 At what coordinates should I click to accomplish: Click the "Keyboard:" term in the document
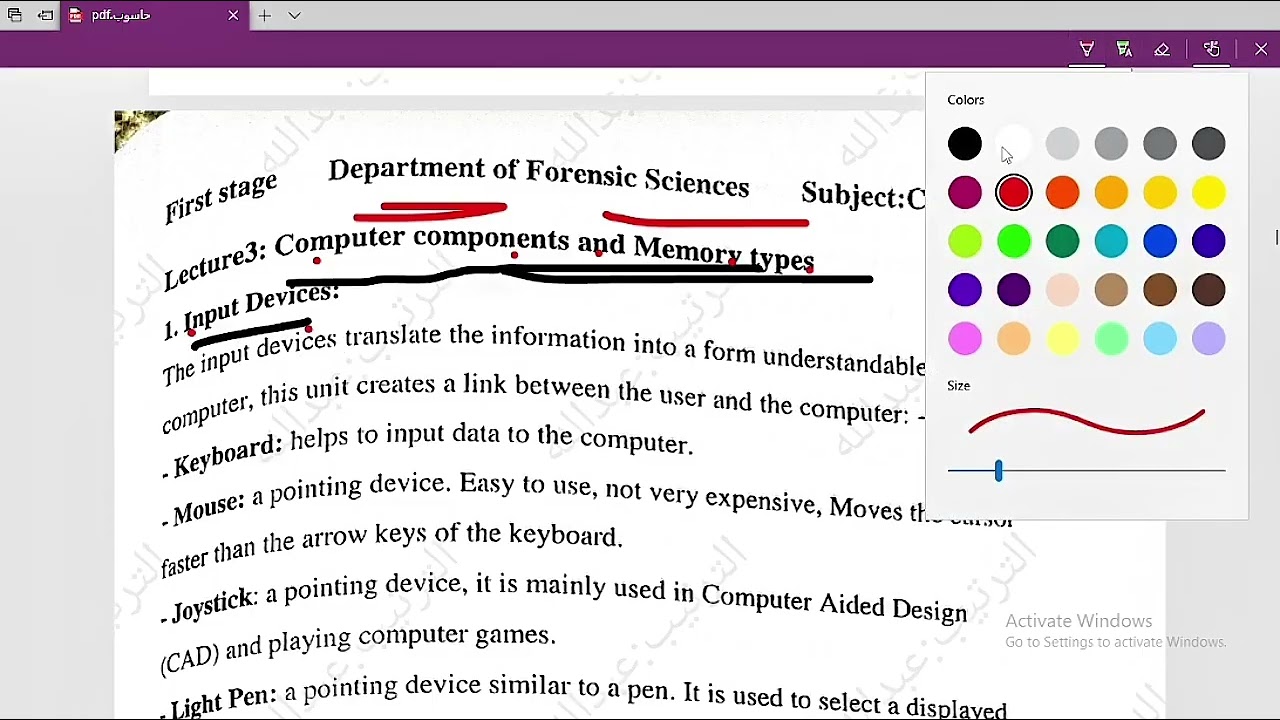tap(228, 455)
